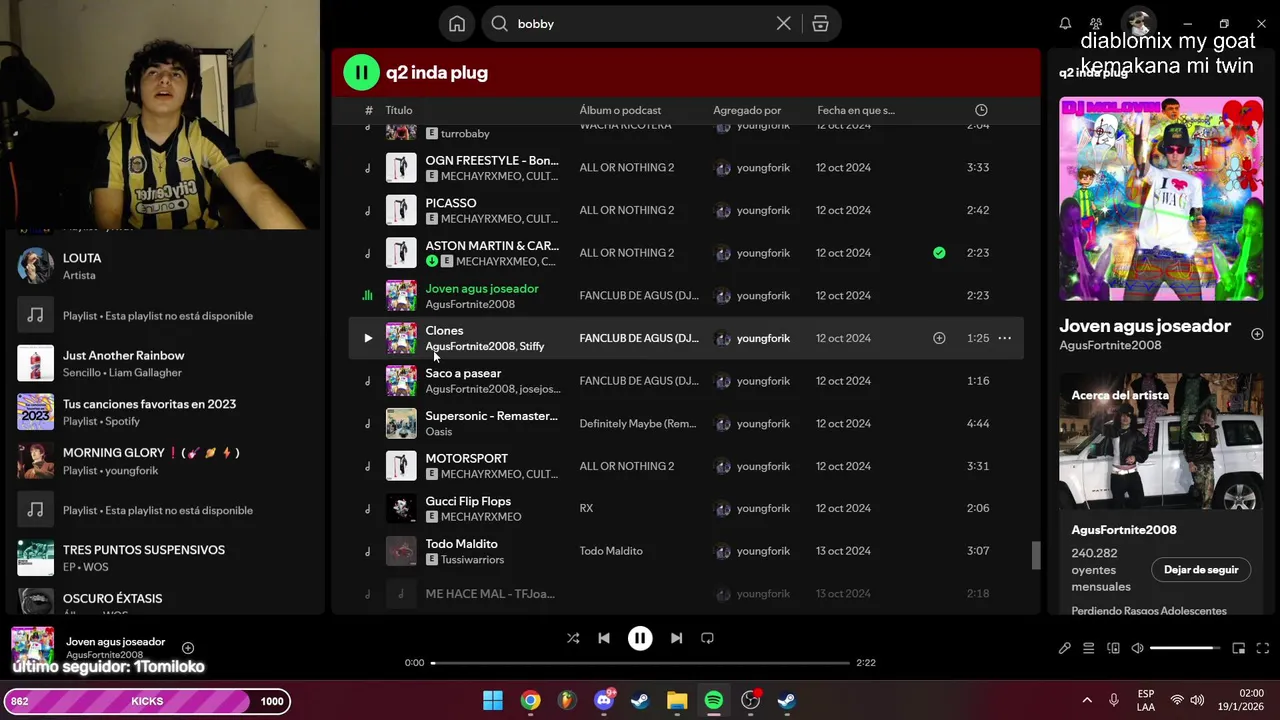Screen dimensions: 1280x720
Task: Open the lyrics microphone icon
Action: tap(1065, 648)
